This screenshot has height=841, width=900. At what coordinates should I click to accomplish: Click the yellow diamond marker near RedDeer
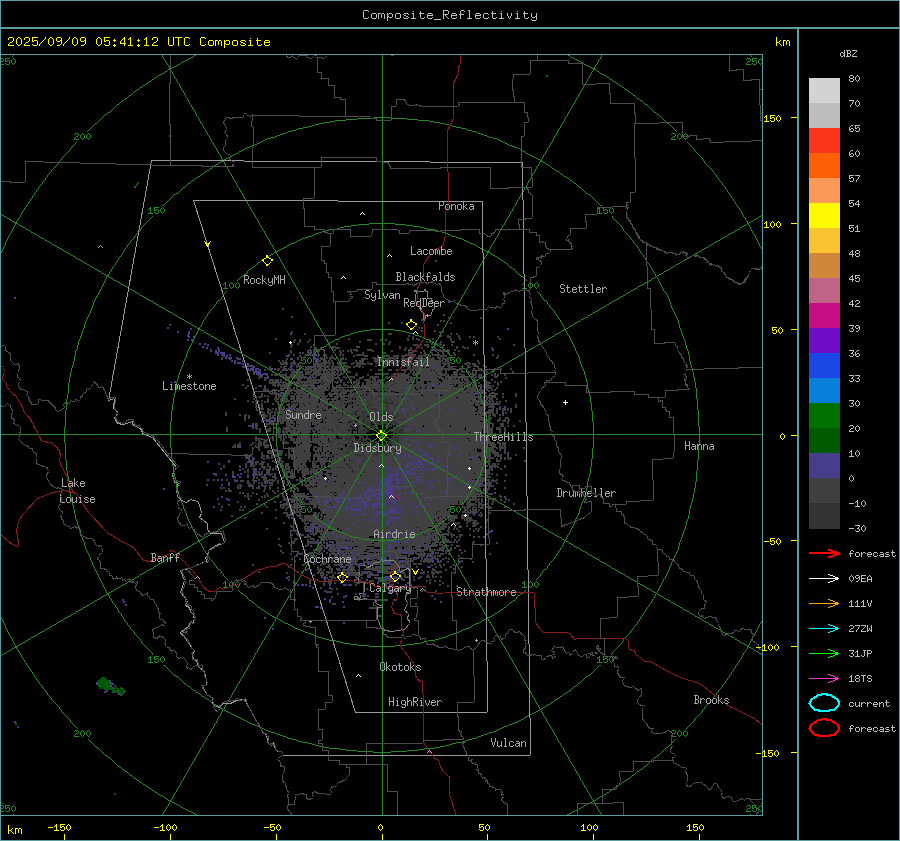click(x=412, y=325)
